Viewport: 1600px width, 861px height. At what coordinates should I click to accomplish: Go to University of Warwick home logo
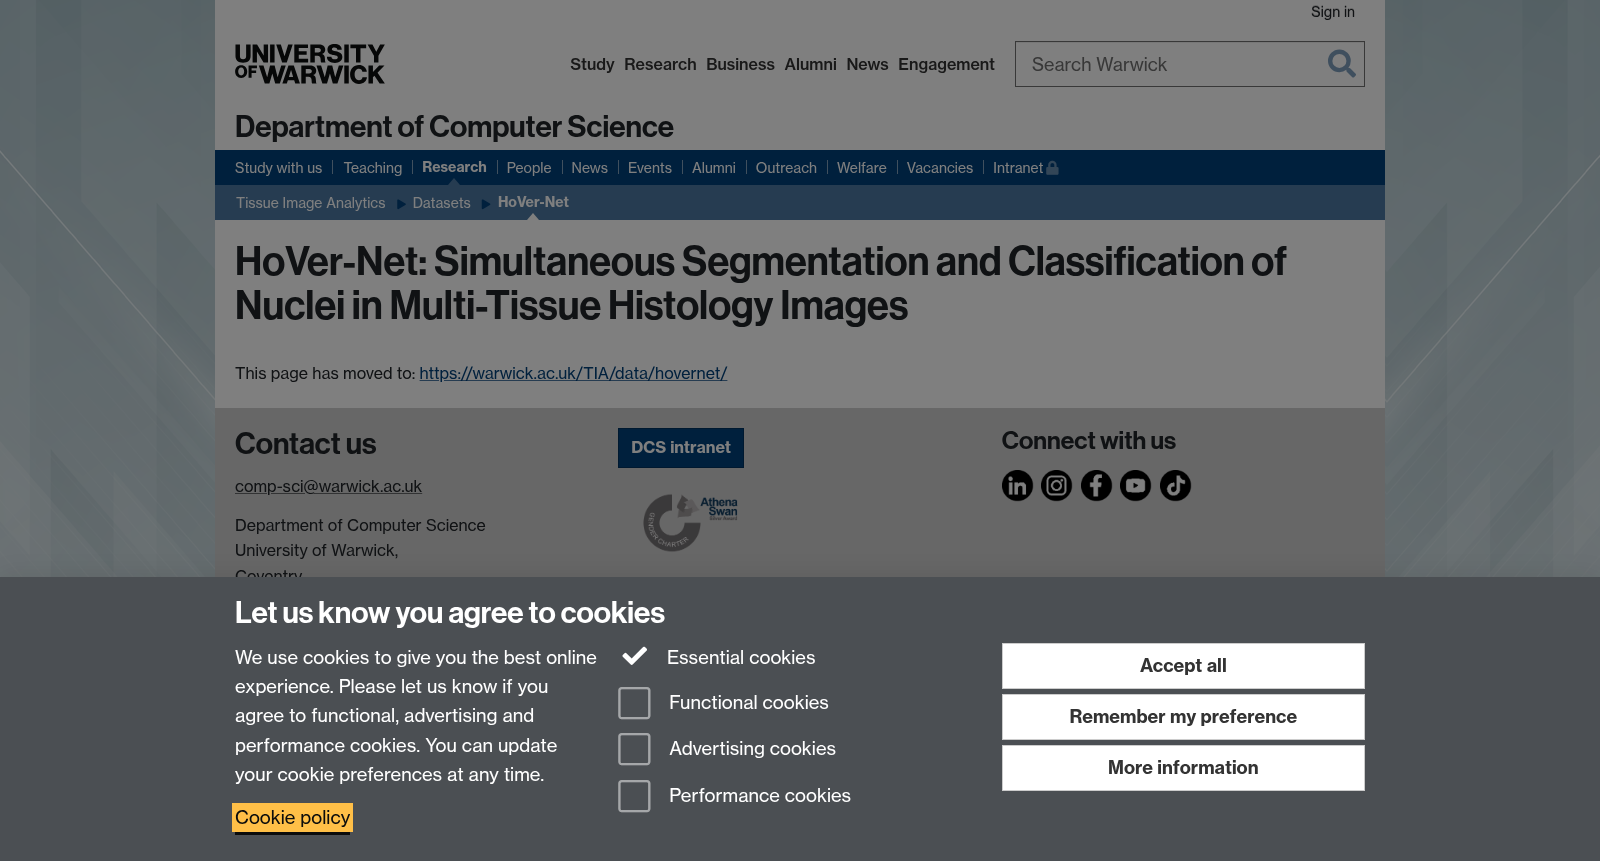pyautogui.click(x=310, y=64)
